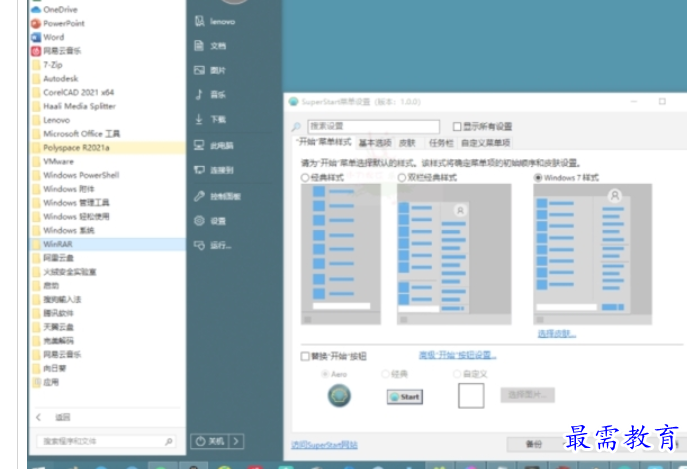Image resolution: width=687 pixels, height=469 pixels.
Task: Switch to the 自定义菜单项 tab
Action: pyautogui.click(x=485, y=143)
